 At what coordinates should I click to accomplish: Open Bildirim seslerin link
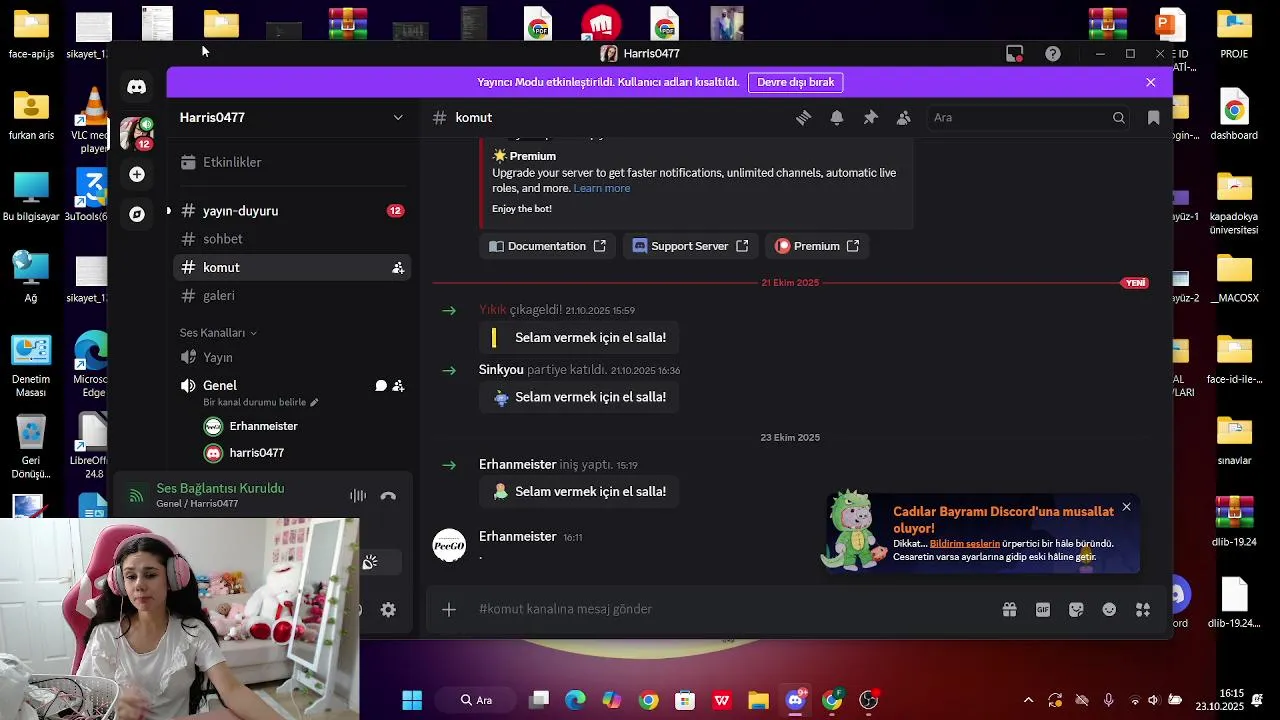tap(965, 544)
